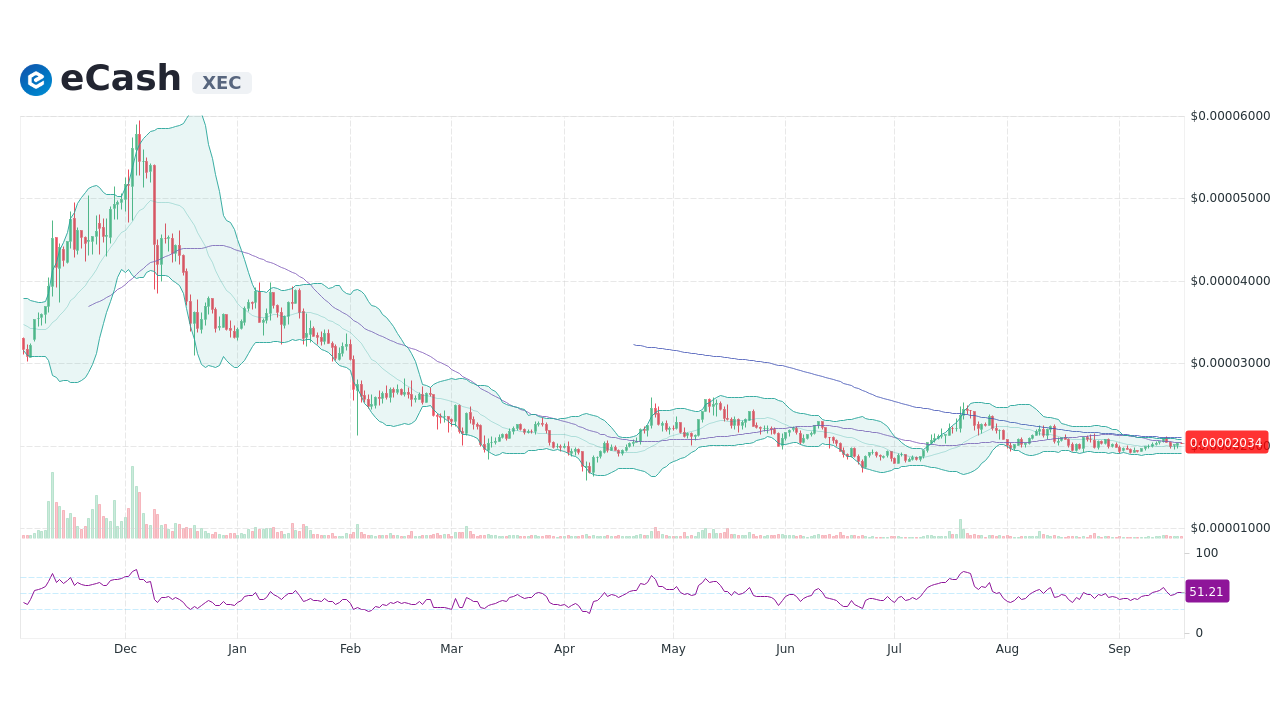Click the Sep label on the time axis
1280x720 pixels.
click(1119, 648)
